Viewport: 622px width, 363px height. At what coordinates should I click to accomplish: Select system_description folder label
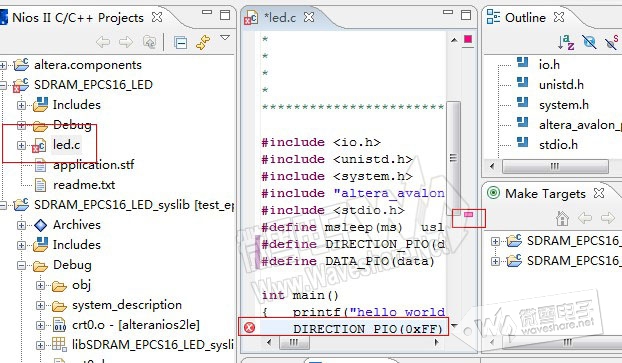tap(127, 305)
